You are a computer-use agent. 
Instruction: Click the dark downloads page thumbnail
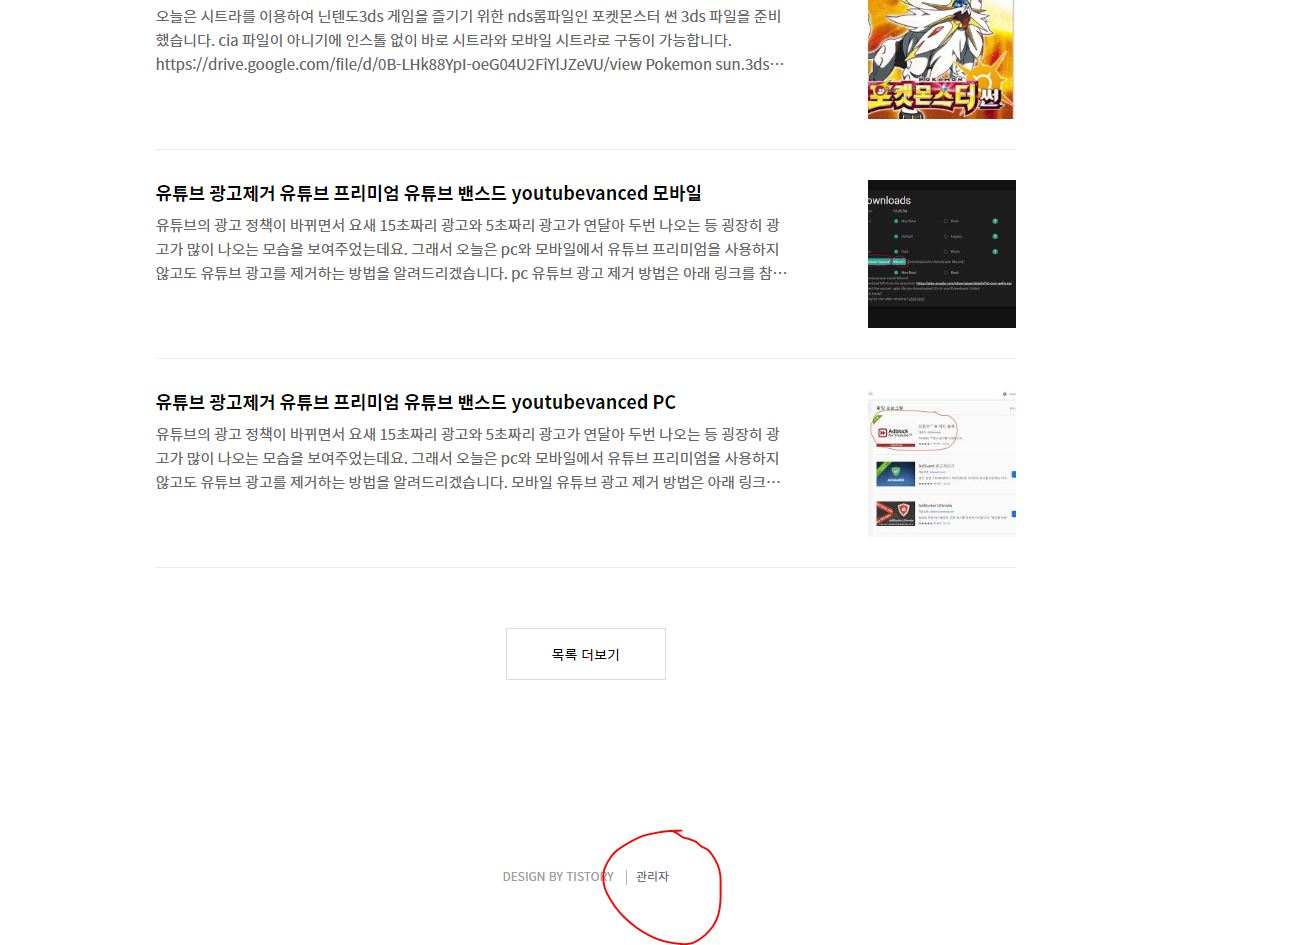pos(942,254)
